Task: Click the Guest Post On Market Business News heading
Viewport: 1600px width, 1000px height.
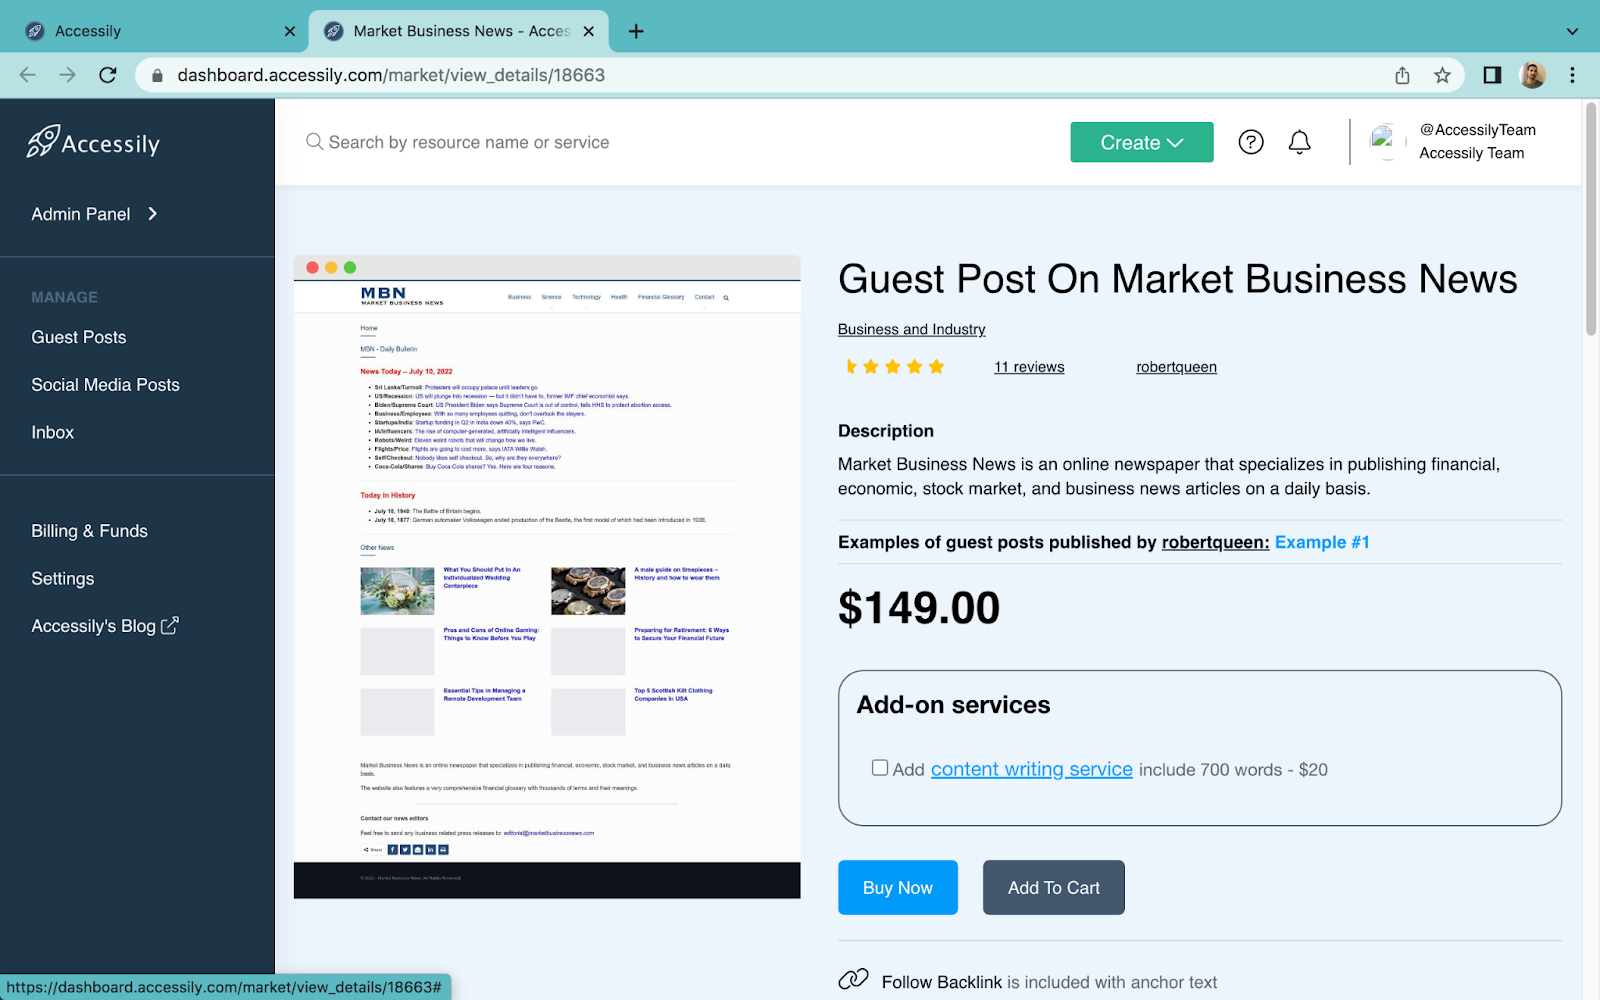Action: pyautogui.click(x=1178, y=279)
